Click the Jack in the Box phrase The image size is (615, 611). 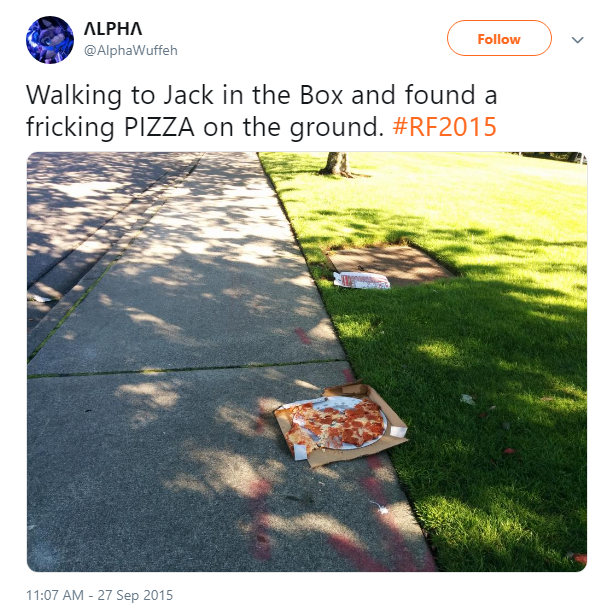[x=253, y=95]
